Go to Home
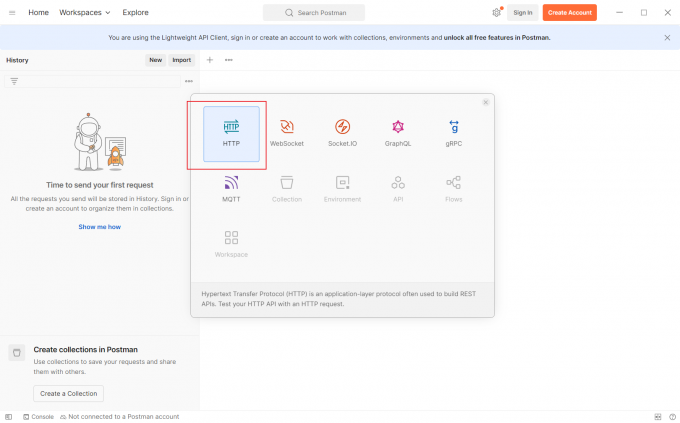 39,13
